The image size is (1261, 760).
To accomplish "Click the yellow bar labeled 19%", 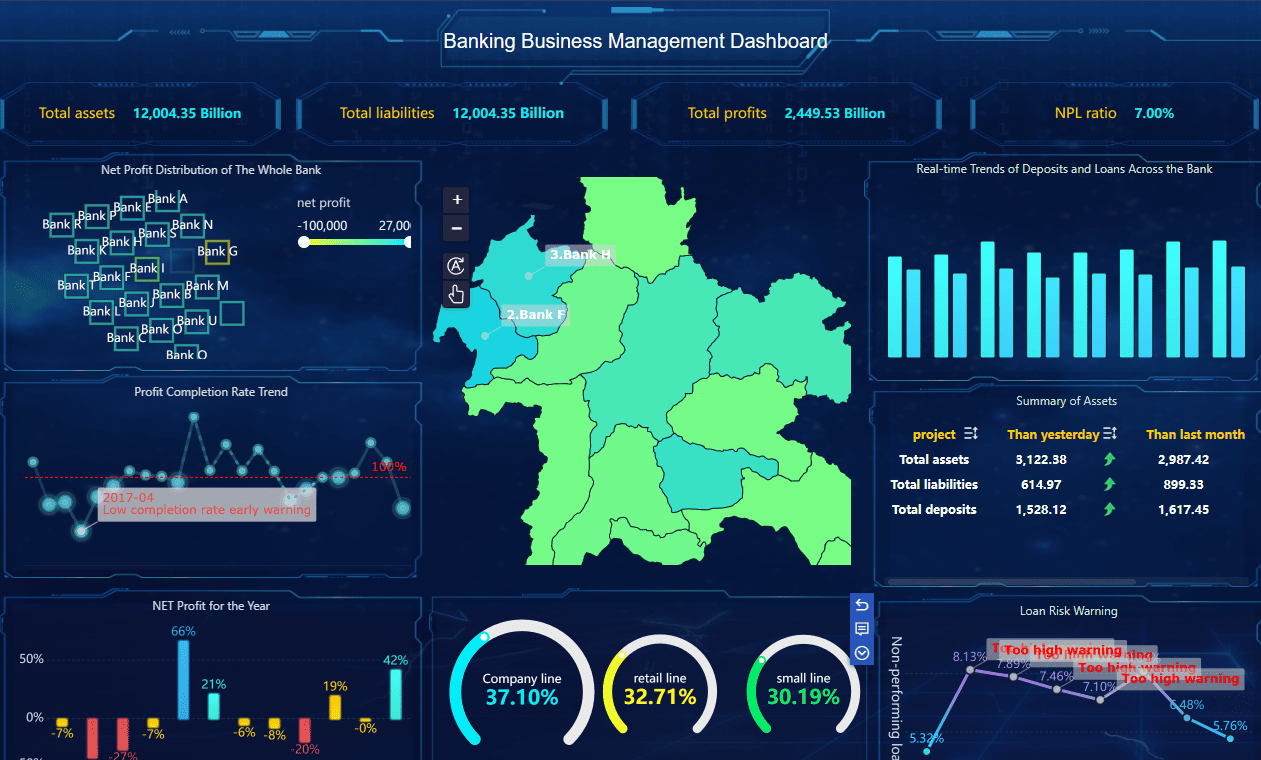I will pyautogui.click(x=335, y=707).
